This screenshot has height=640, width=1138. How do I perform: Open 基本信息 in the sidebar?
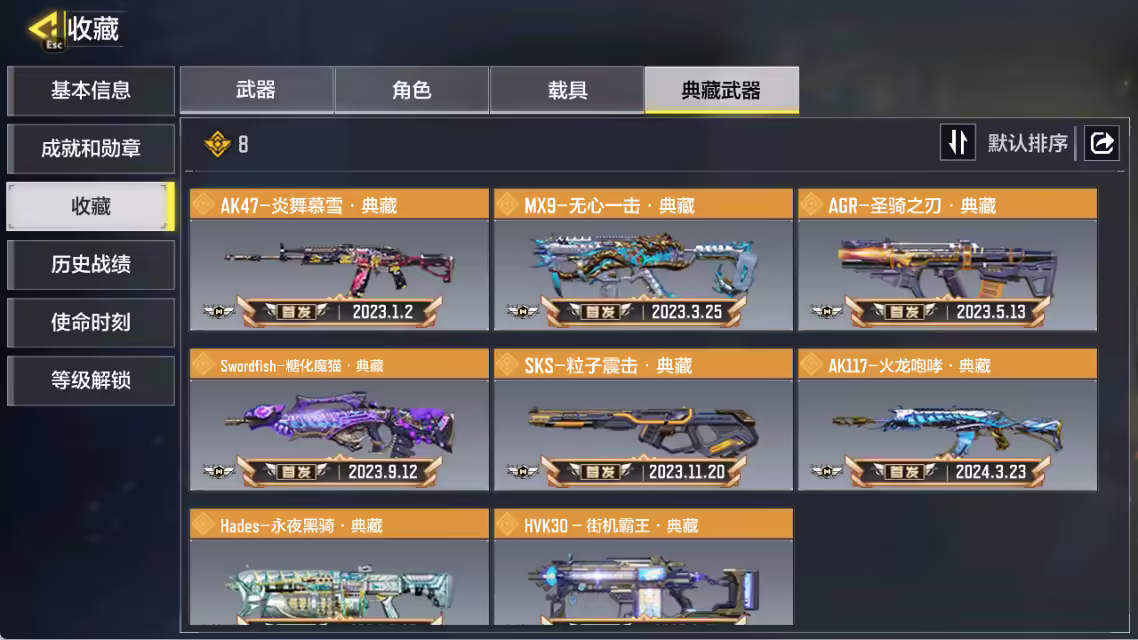[x=91, y=91]
